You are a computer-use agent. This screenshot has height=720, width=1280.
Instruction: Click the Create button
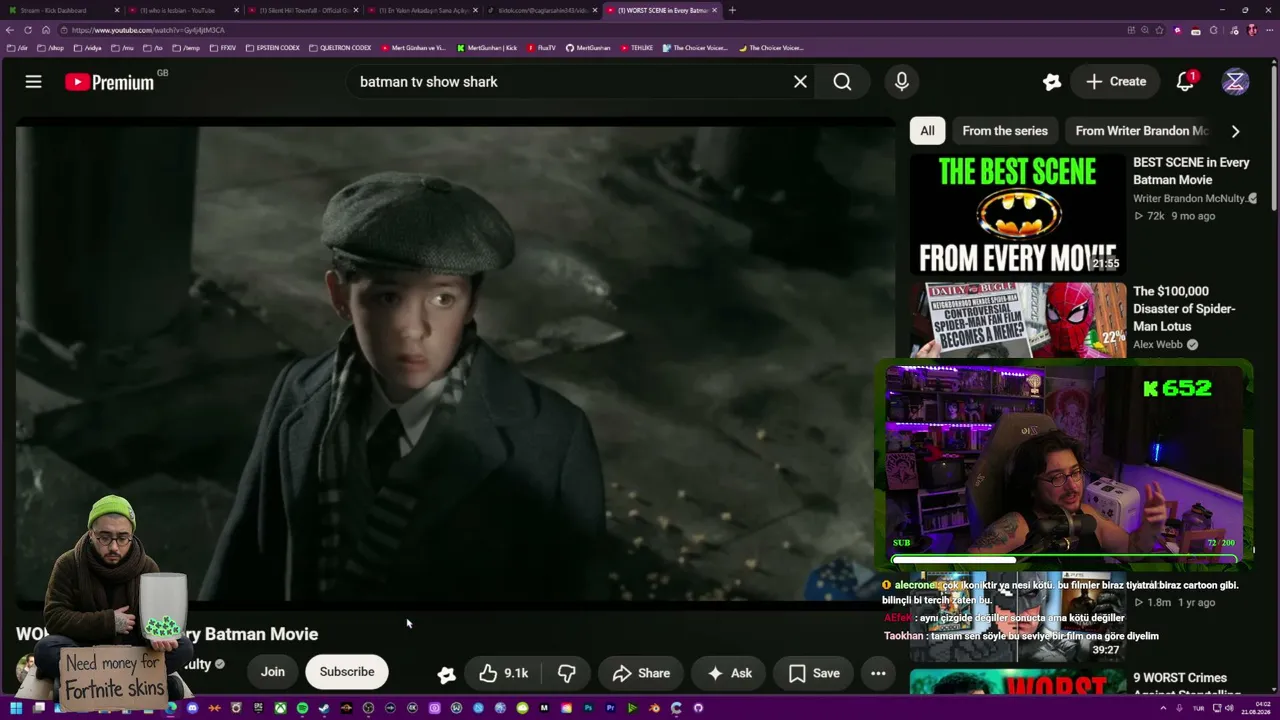[1115, 82]
